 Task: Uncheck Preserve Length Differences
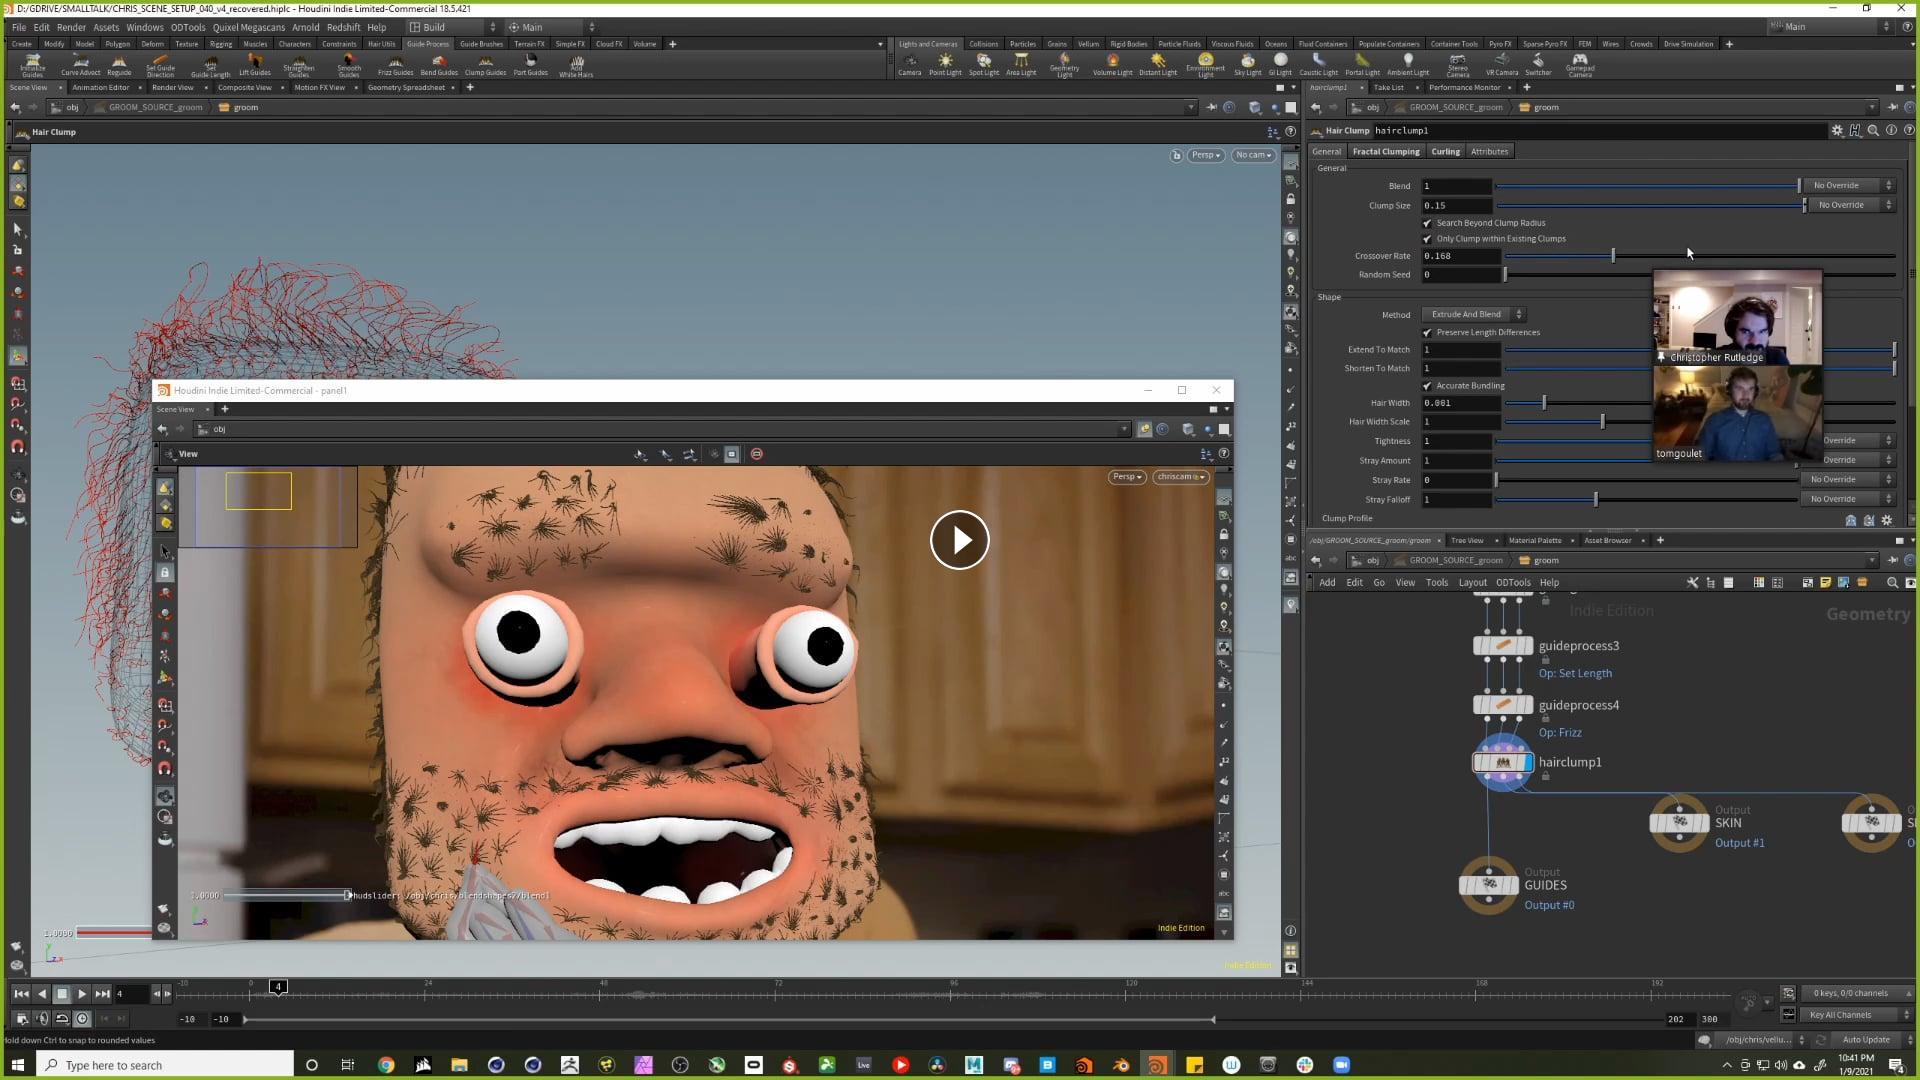tap(1427, 332)
